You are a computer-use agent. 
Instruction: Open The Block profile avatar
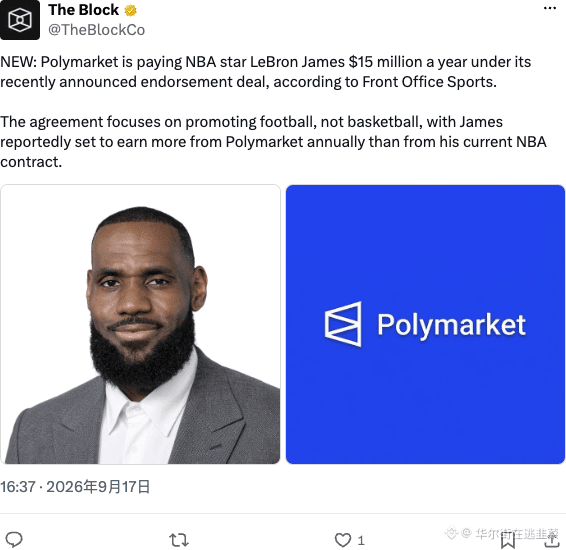[x=20, y=19]
